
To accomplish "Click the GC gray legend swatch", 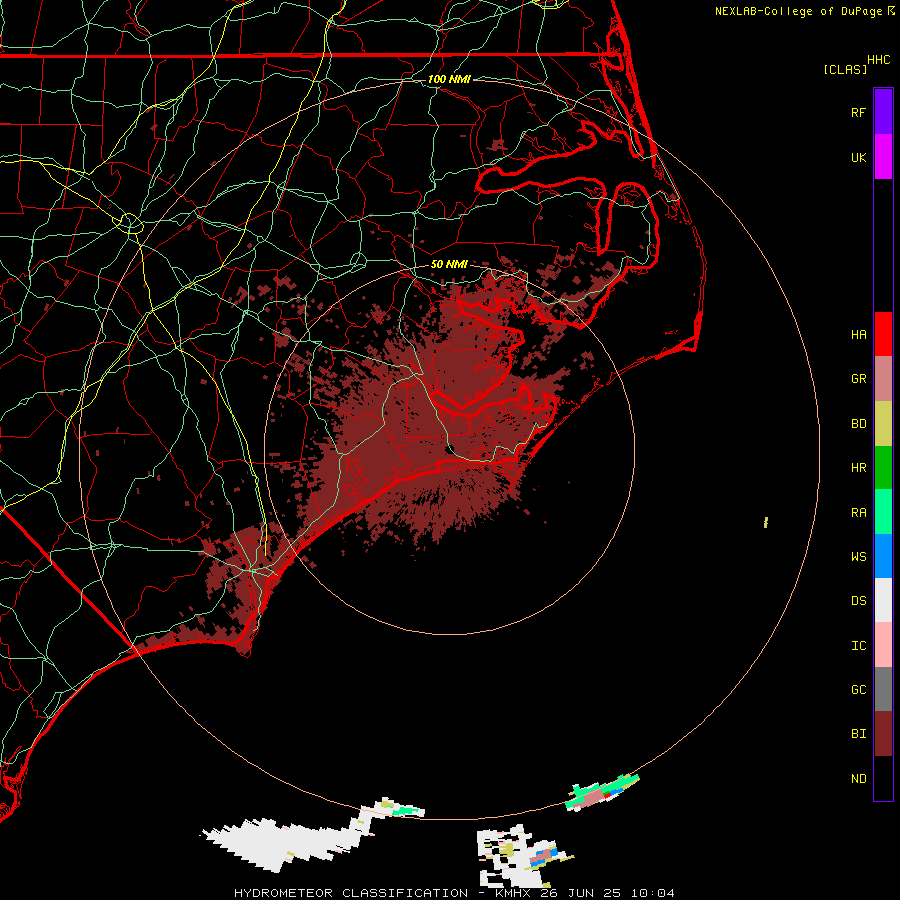I will [x=883, y=689].
